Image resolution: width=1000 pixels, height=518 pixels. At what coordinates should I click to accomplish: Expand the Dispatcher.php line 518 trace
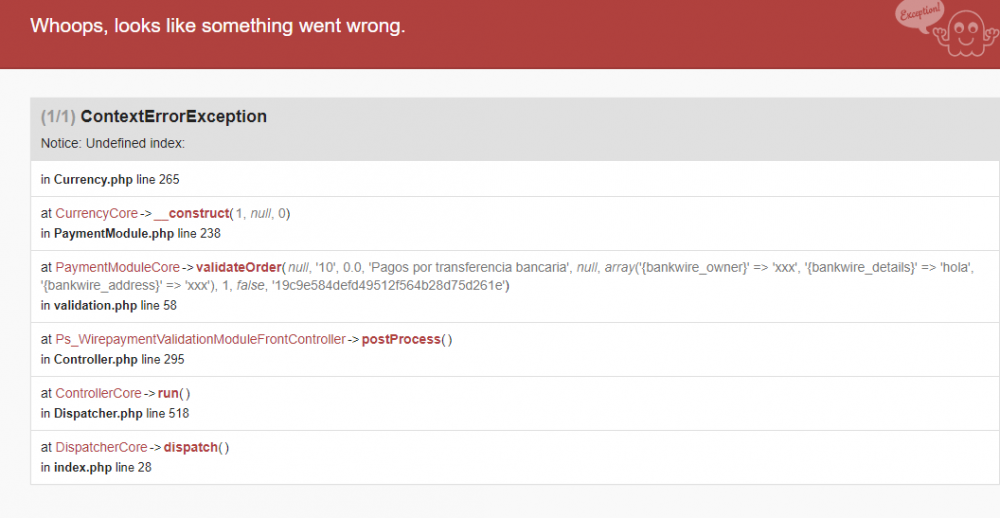point(115,413)
